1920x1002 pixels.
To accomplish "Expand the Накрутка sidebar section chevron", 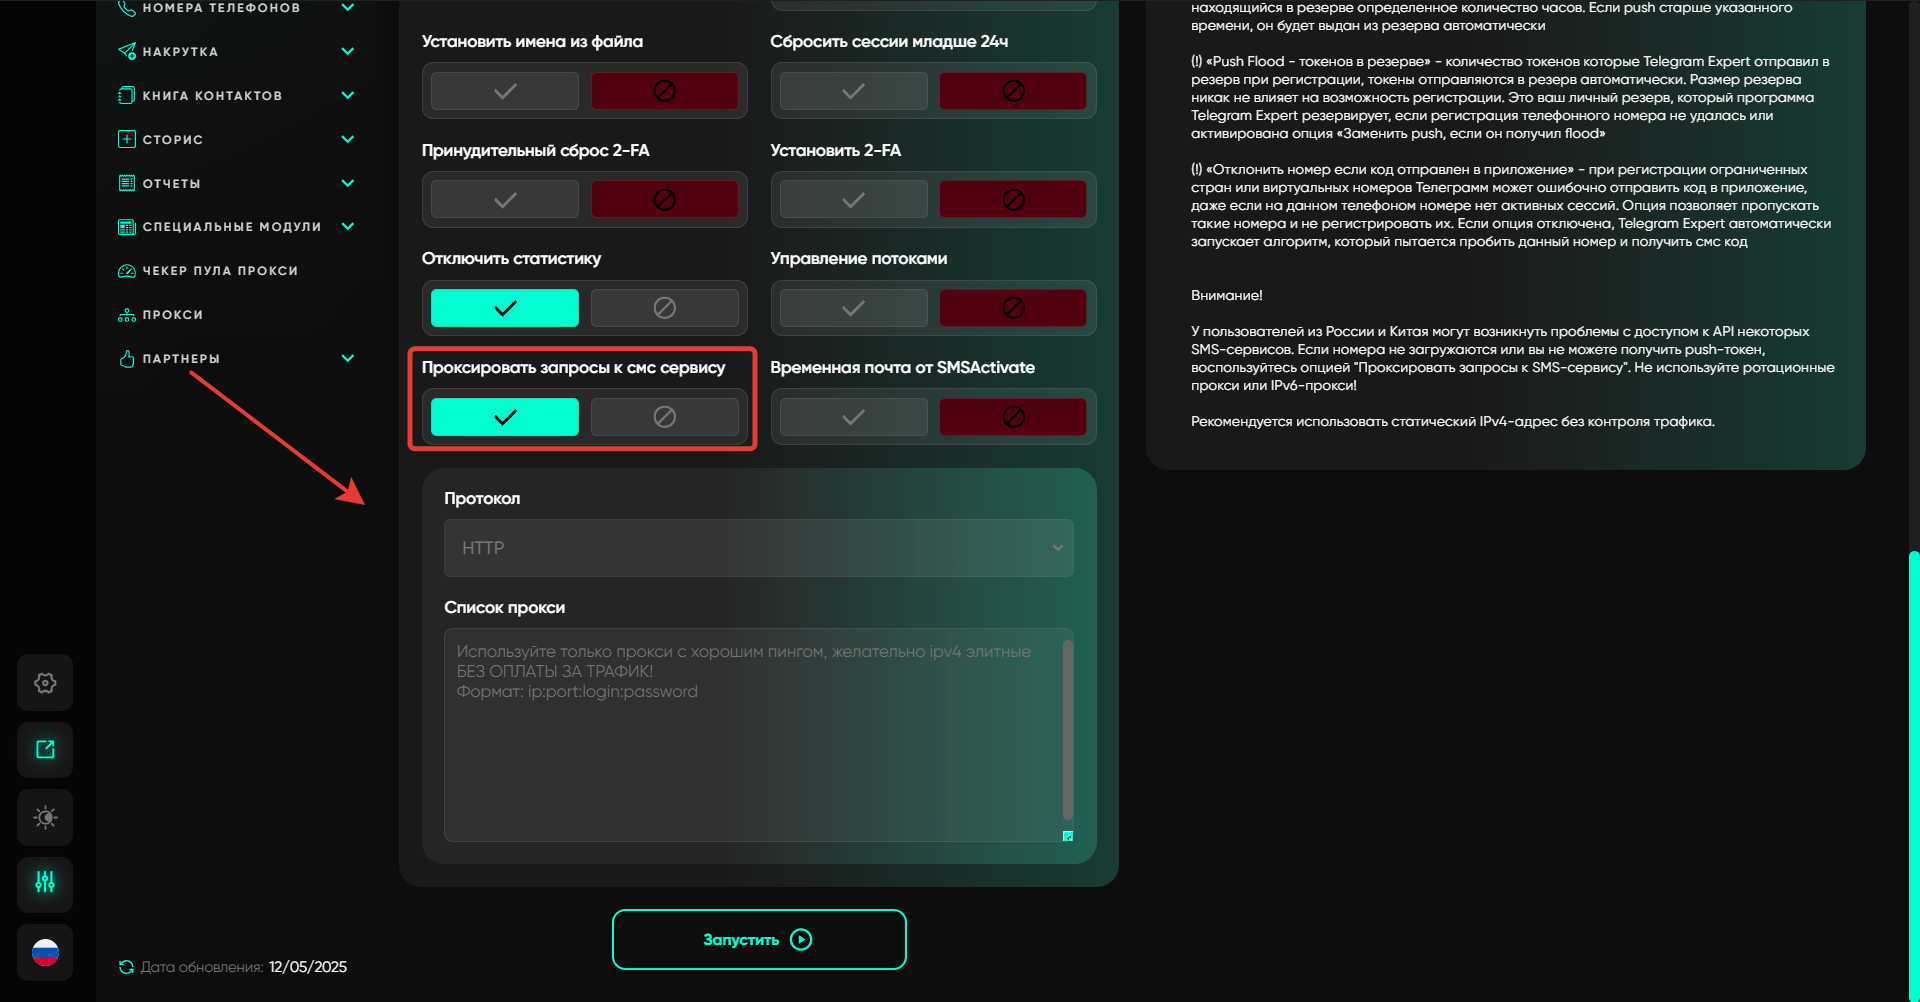I will (x=347, y=51).
